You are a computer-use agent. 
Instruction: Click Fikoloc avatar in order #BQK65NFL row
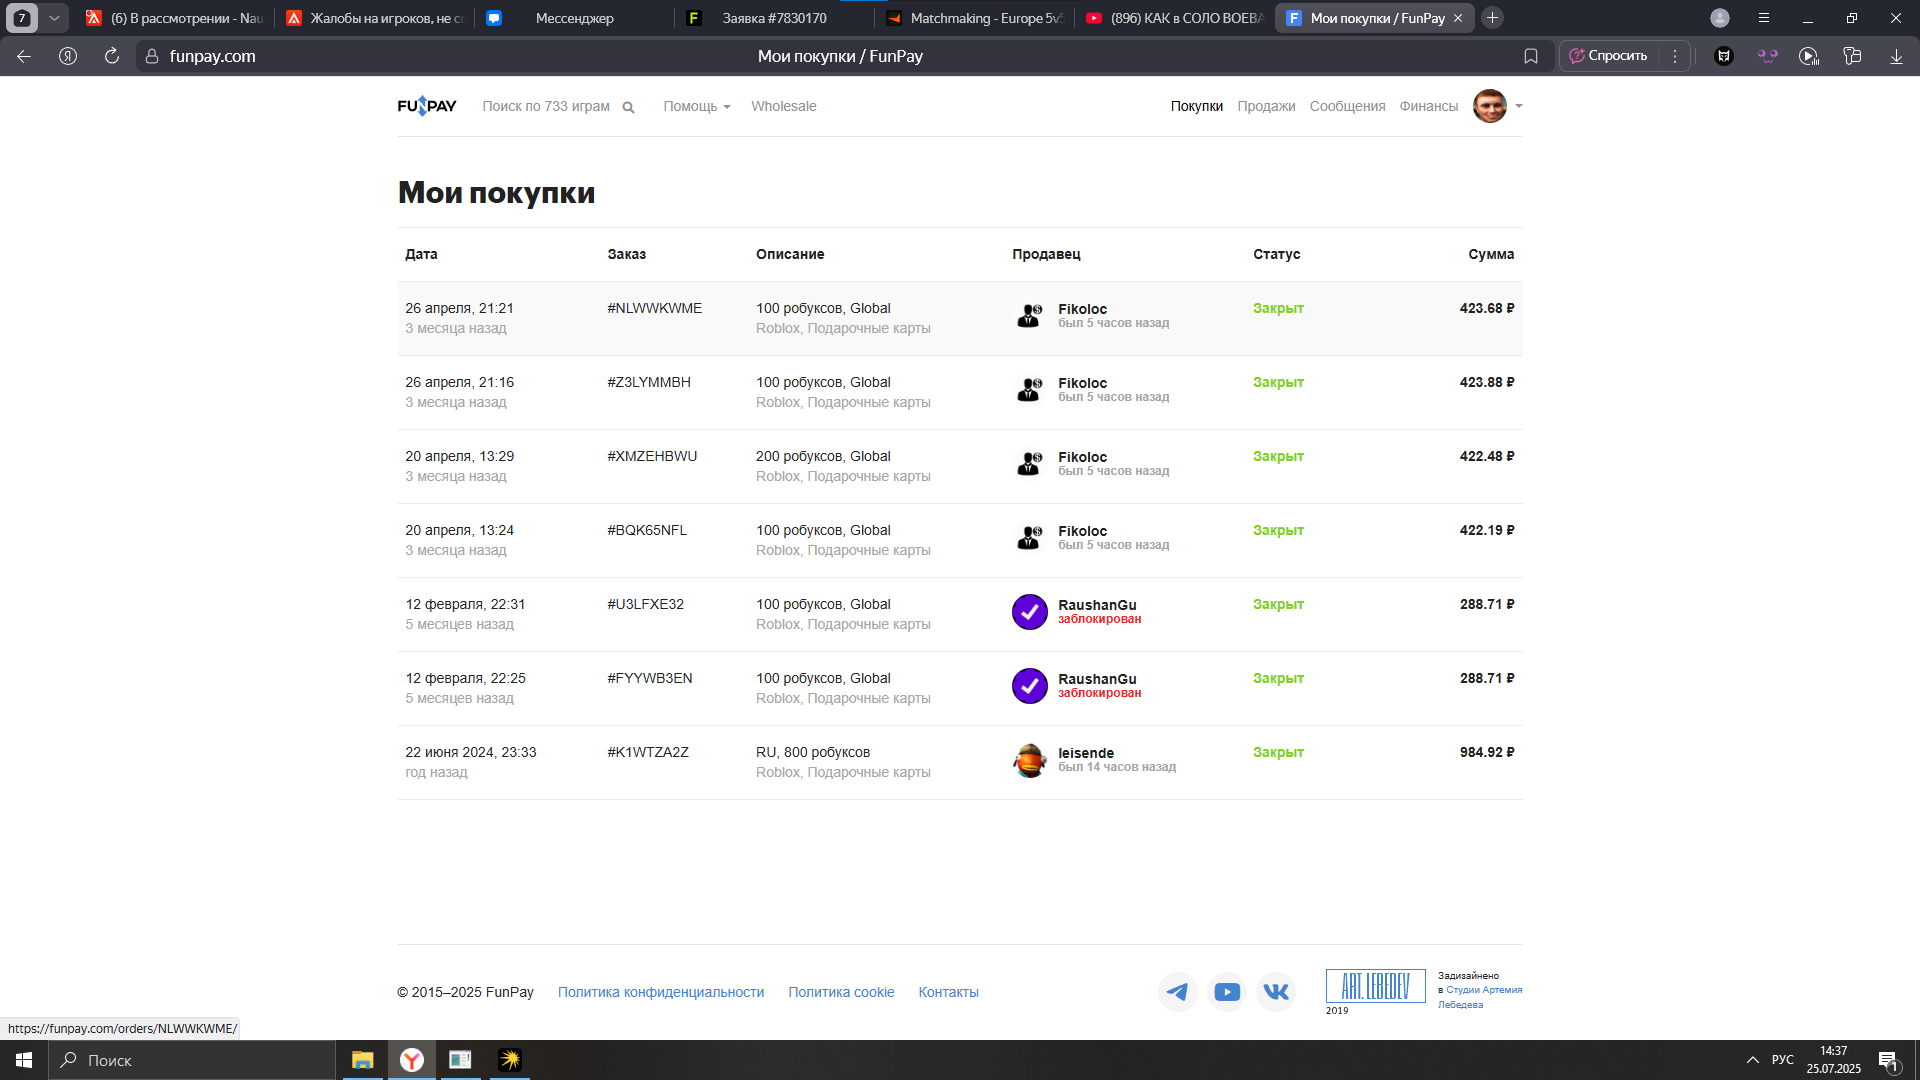point(1029,538)
